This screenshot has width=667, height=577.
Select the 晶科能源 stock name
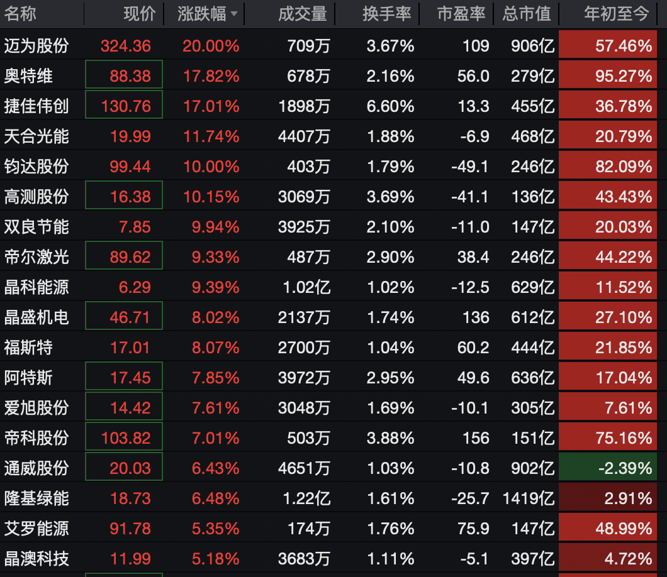tap(36, 287)
